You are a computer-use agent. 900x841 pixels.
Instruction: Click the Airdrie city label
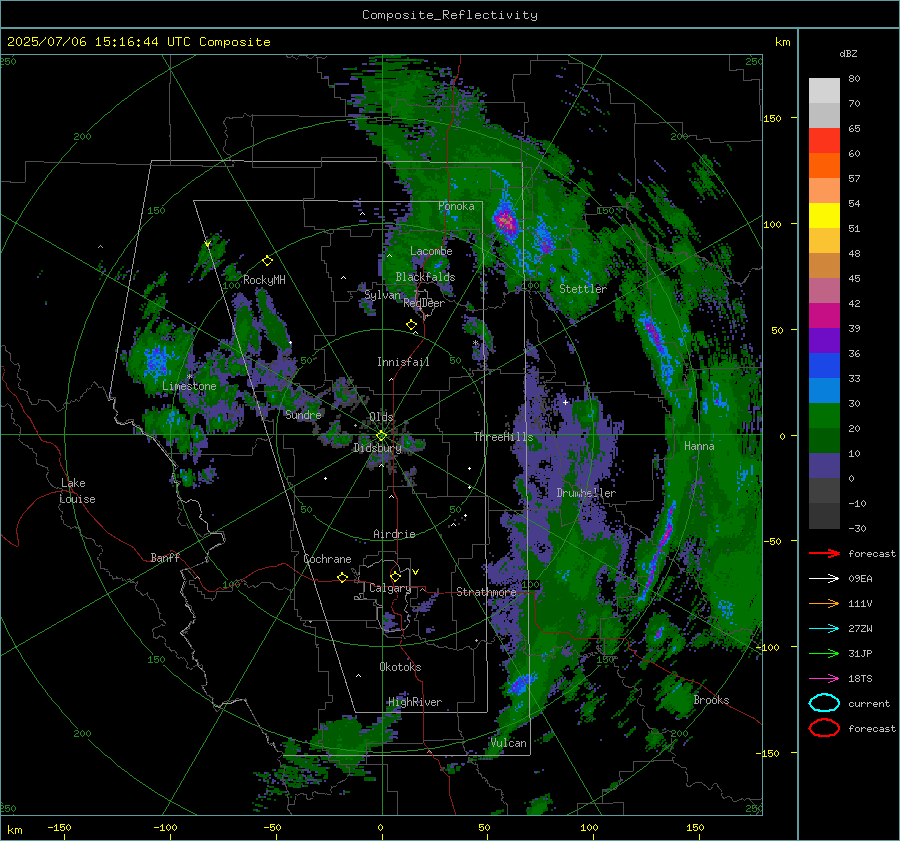pyautogui.click(x=394, y=534)
